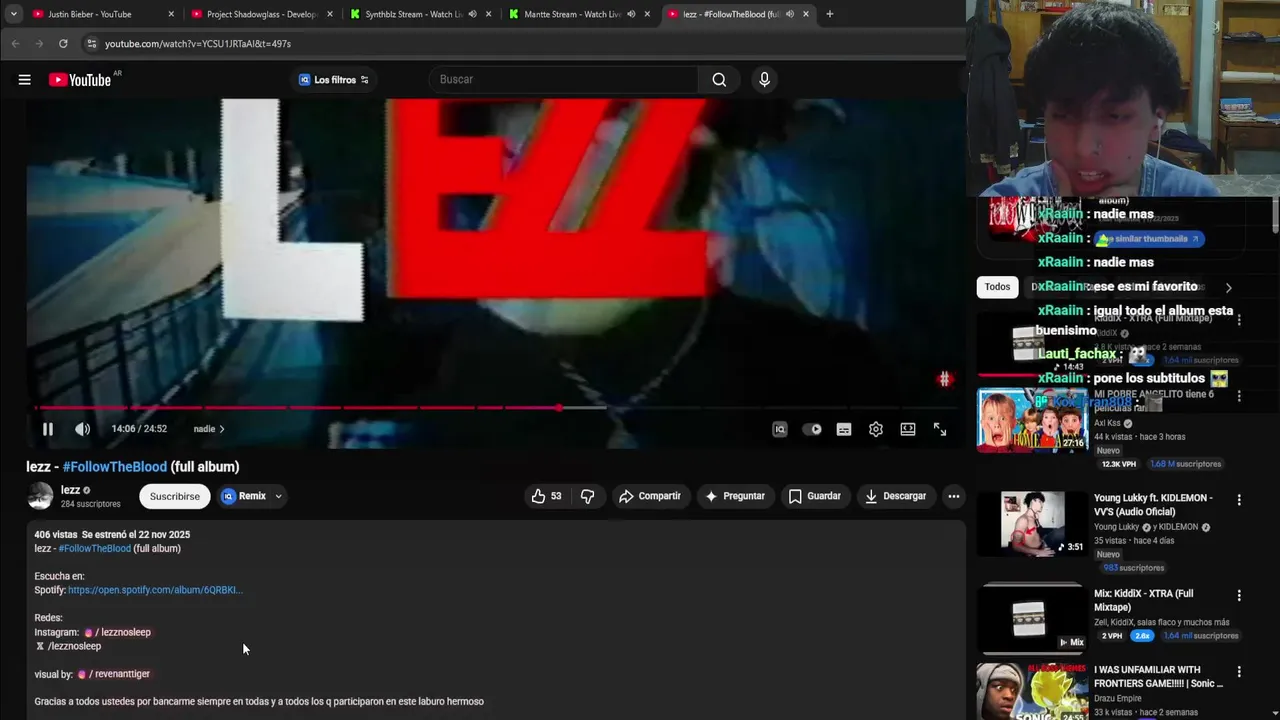Show next filter chips arrow
The width and height of the screenshot is (1280, 720).
coord(1228,287)
